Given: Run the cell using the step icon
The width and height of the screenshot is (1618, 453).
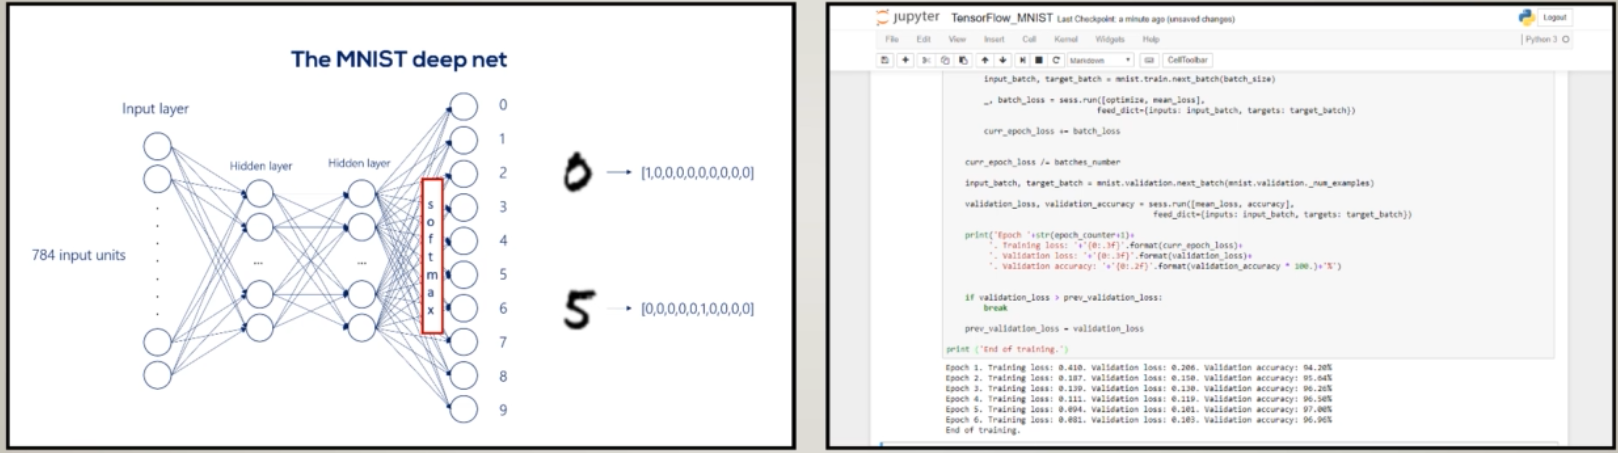Looking at the screenshot, I should click(1024, 60).
